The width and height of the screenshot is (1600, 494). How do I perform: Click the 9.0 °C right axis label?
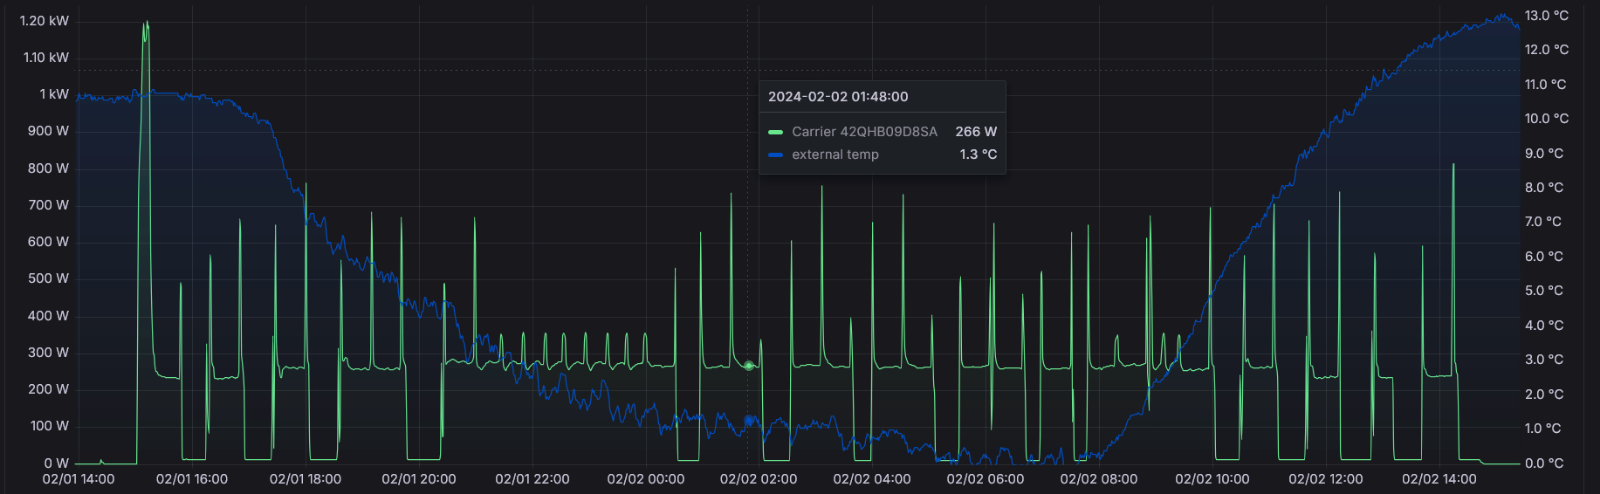[1544, 154]
